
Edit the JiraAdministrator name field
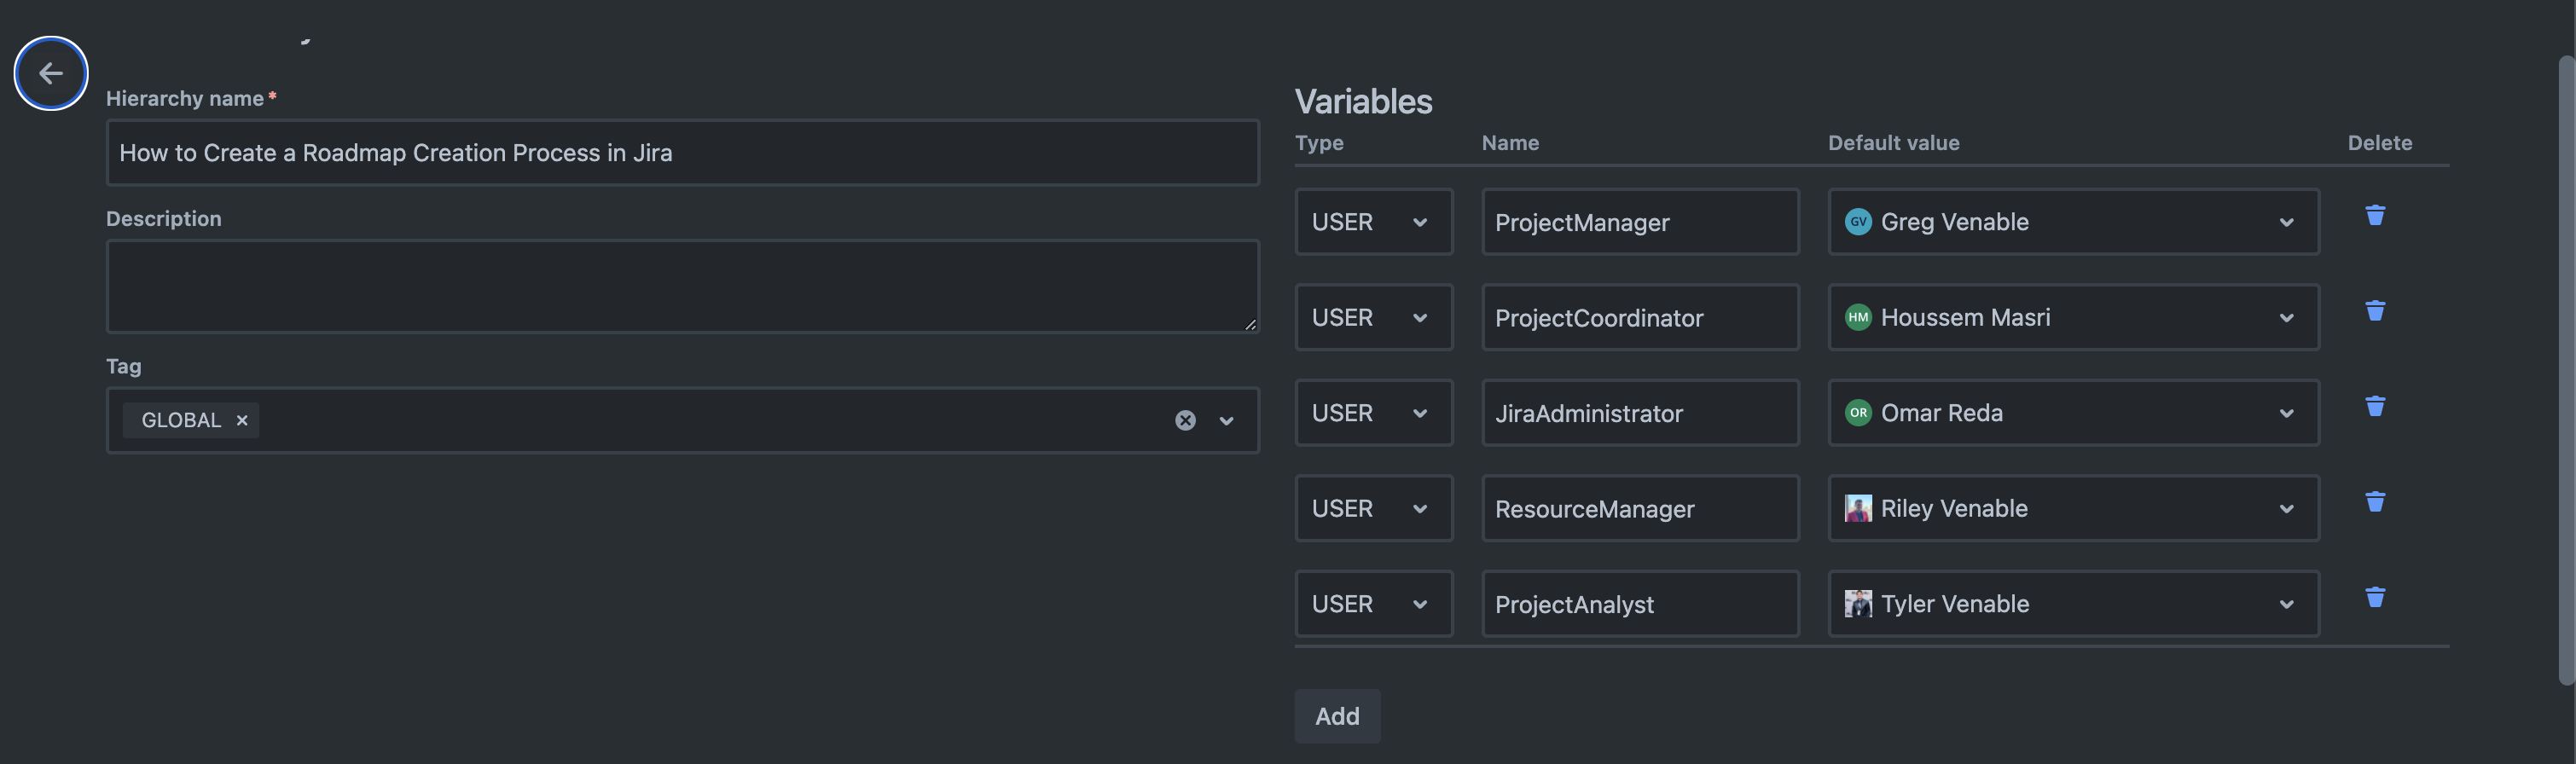(x=1639, y=413)
